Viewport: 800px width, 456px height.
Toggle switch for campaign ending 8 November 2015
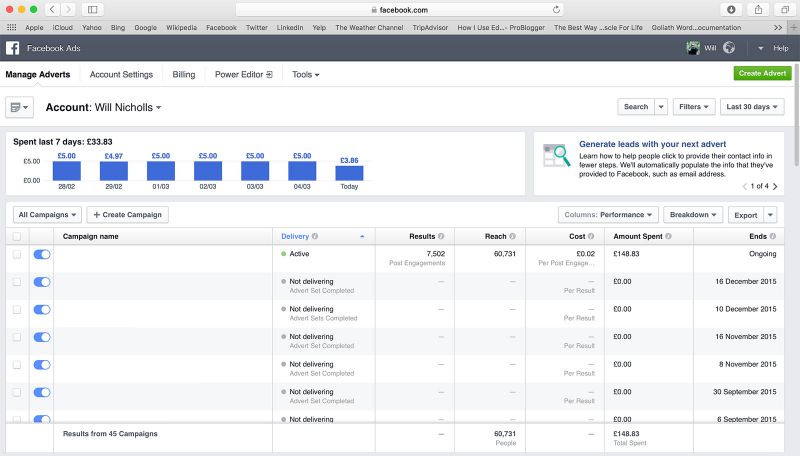(x=42, y=364)
